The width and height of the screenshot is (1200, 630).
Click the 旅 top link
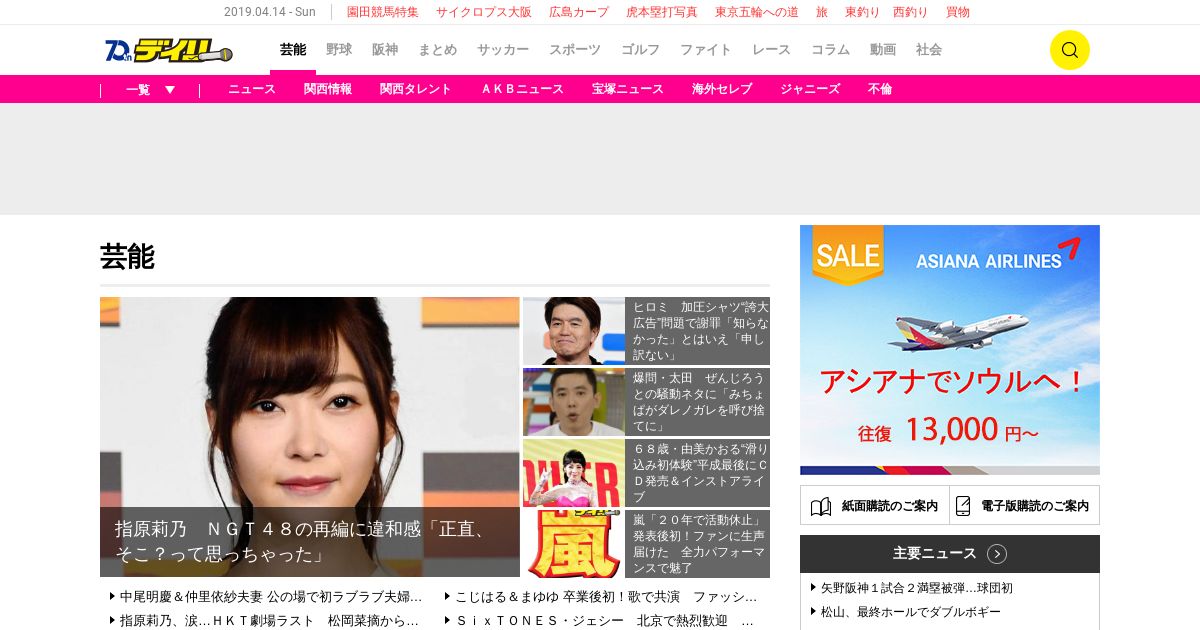click(x=822, y=12)
